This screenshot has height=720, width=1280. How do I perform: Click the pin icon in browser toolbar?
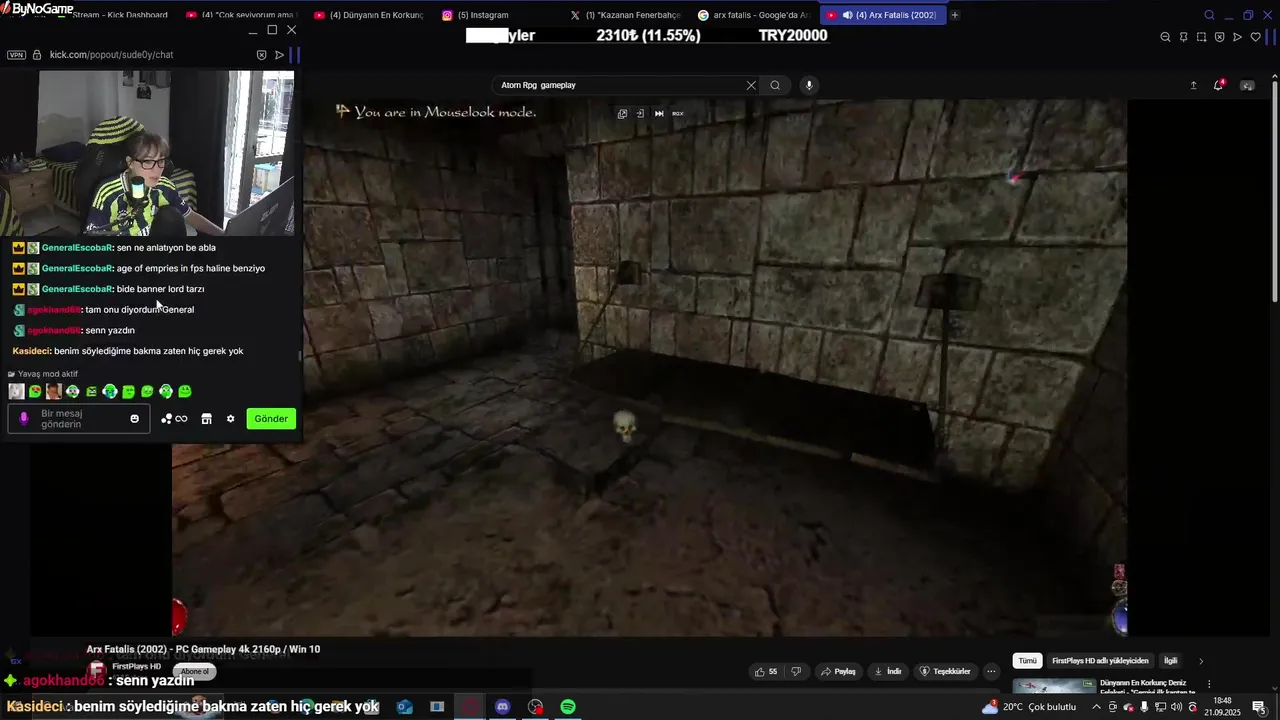tap(1183, 37)
